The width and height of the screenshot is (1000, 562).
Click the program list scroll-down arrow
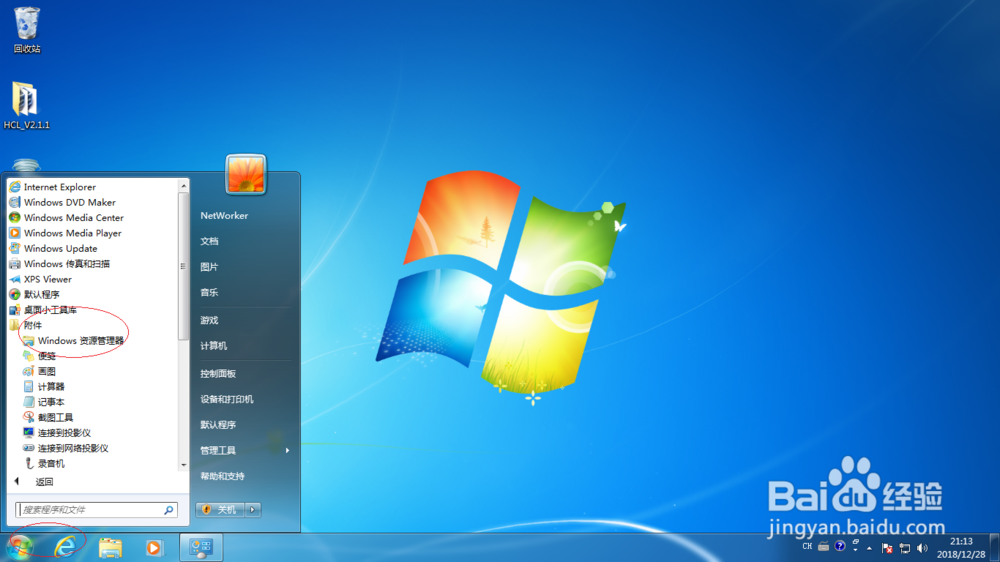point(184,465)
